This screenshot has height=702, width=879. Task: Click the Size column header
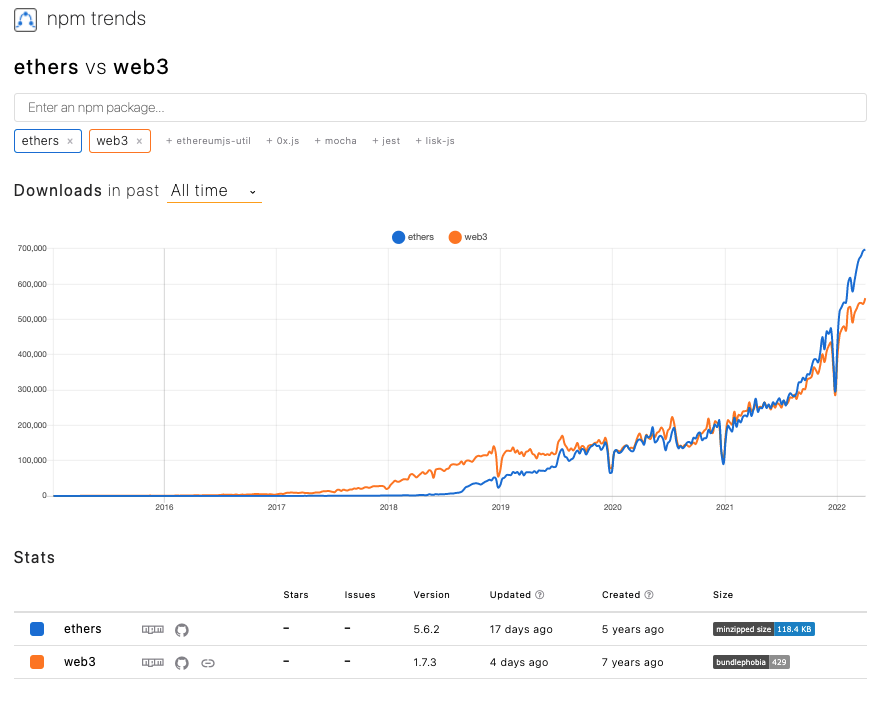tap(723, 595)
